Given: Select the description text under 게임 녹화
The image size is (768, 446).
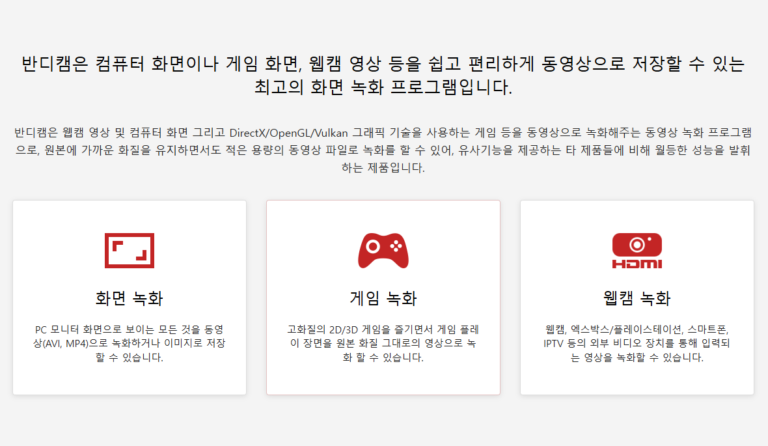Looking at the screenshot, I should pos(383,343).
